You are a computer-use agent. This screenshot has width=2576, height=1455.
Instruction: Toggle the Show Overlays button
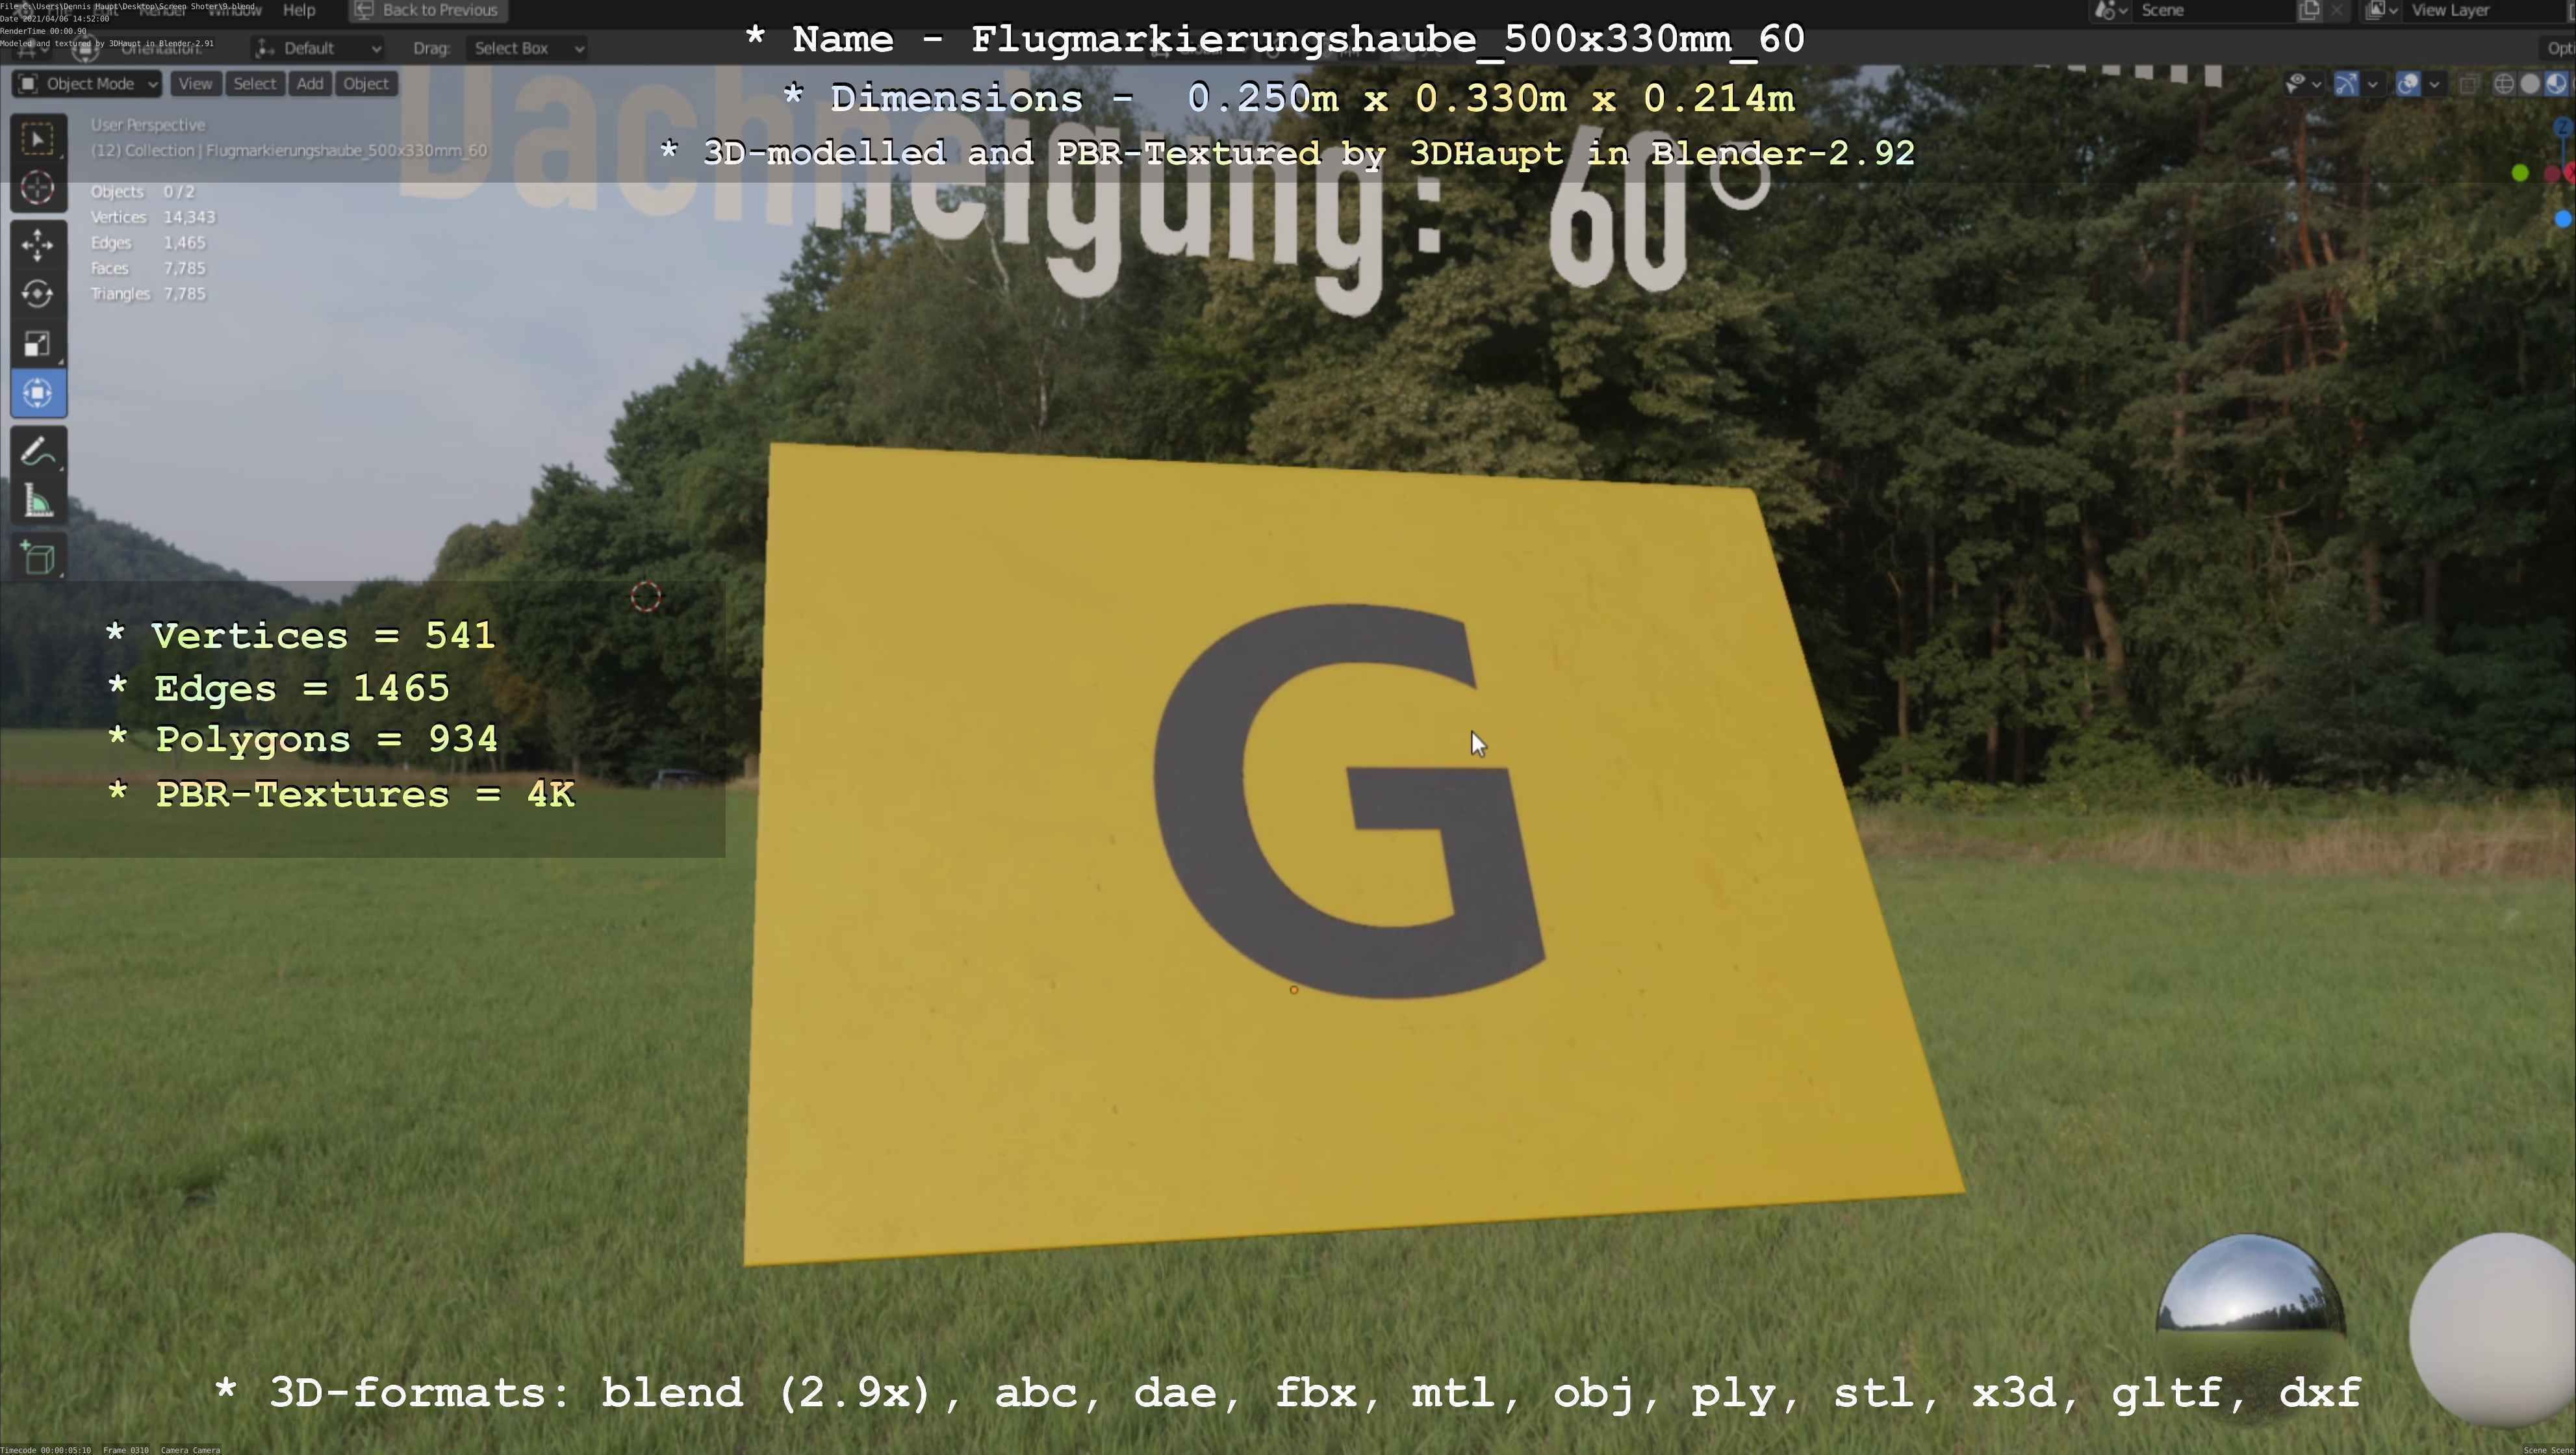tap(2408, 84)
